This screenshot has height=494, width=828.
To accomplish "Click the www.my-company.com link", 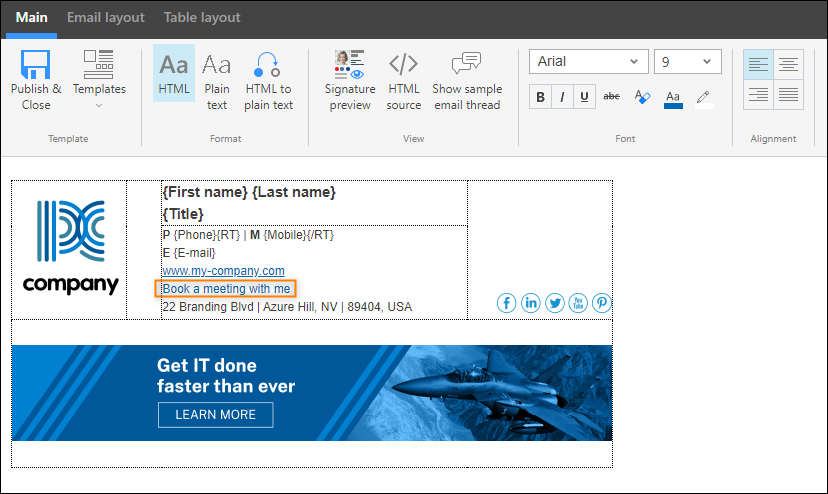I will click(x=223, y=271).
